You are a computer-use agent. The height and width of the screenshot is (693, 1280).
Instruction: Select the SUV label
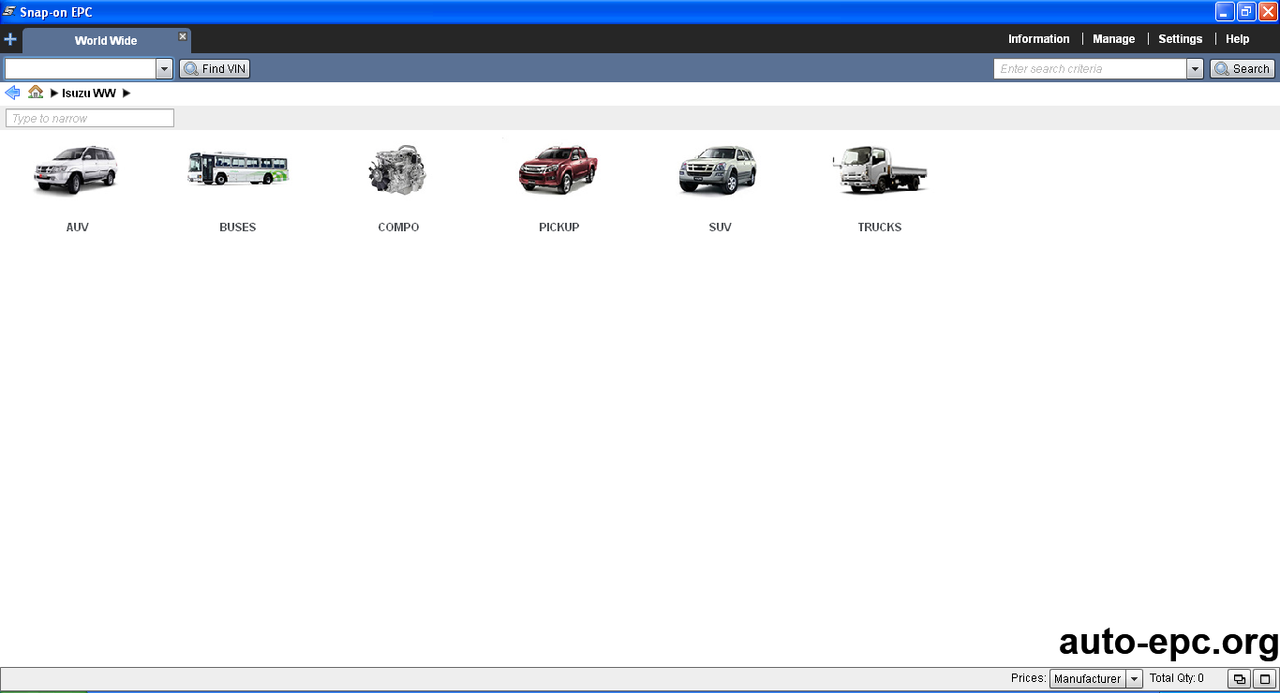click(720, 227)
